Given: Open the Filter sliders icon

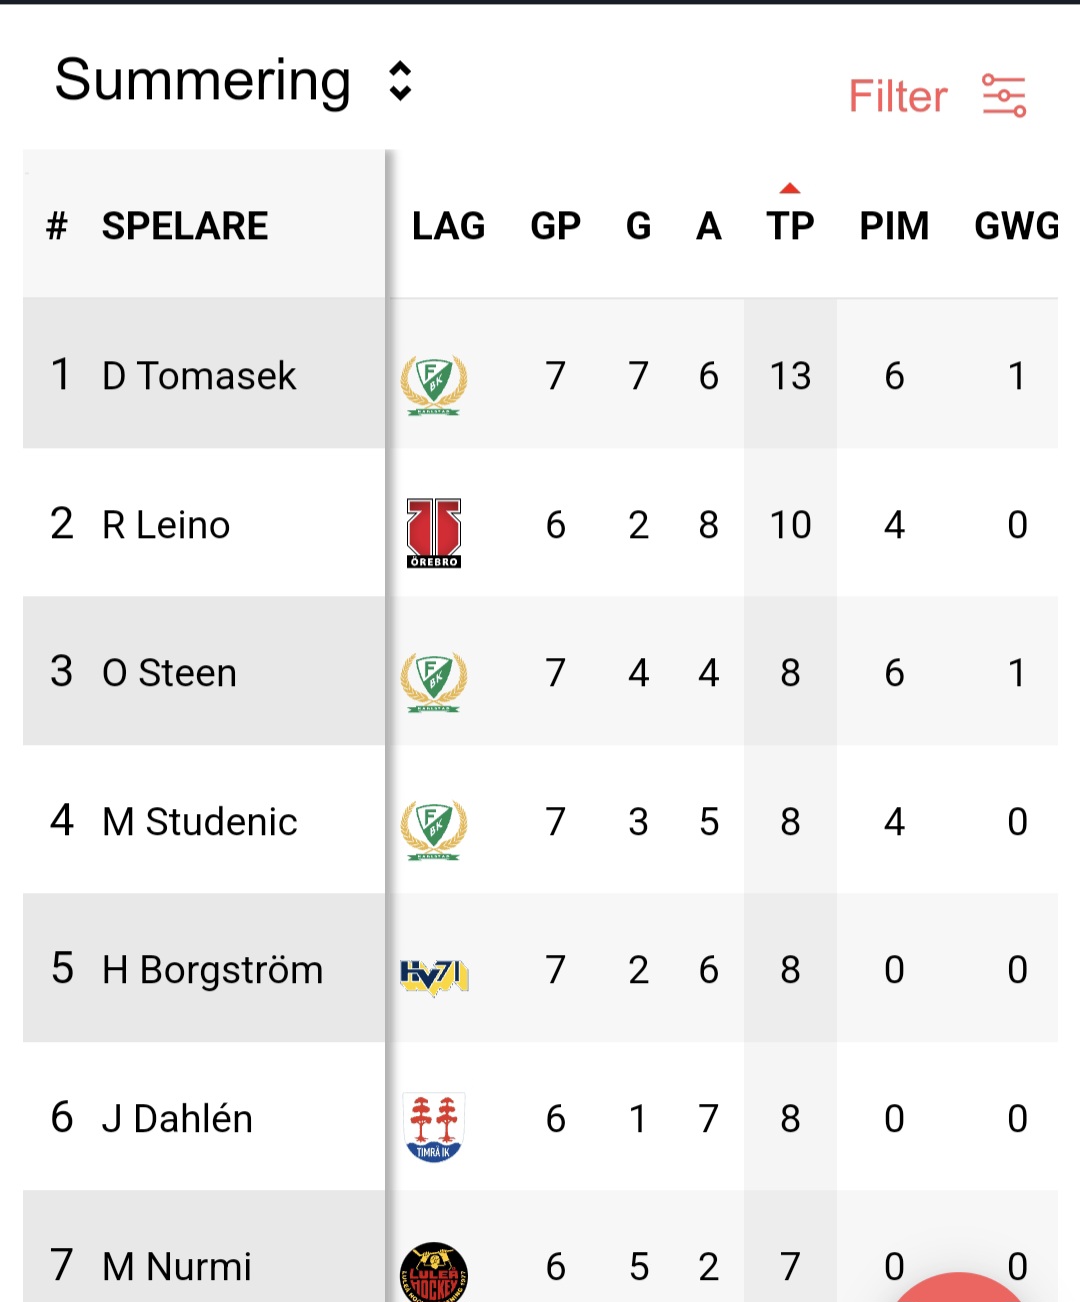Looking at the screenshot, I should (1004, 96).
